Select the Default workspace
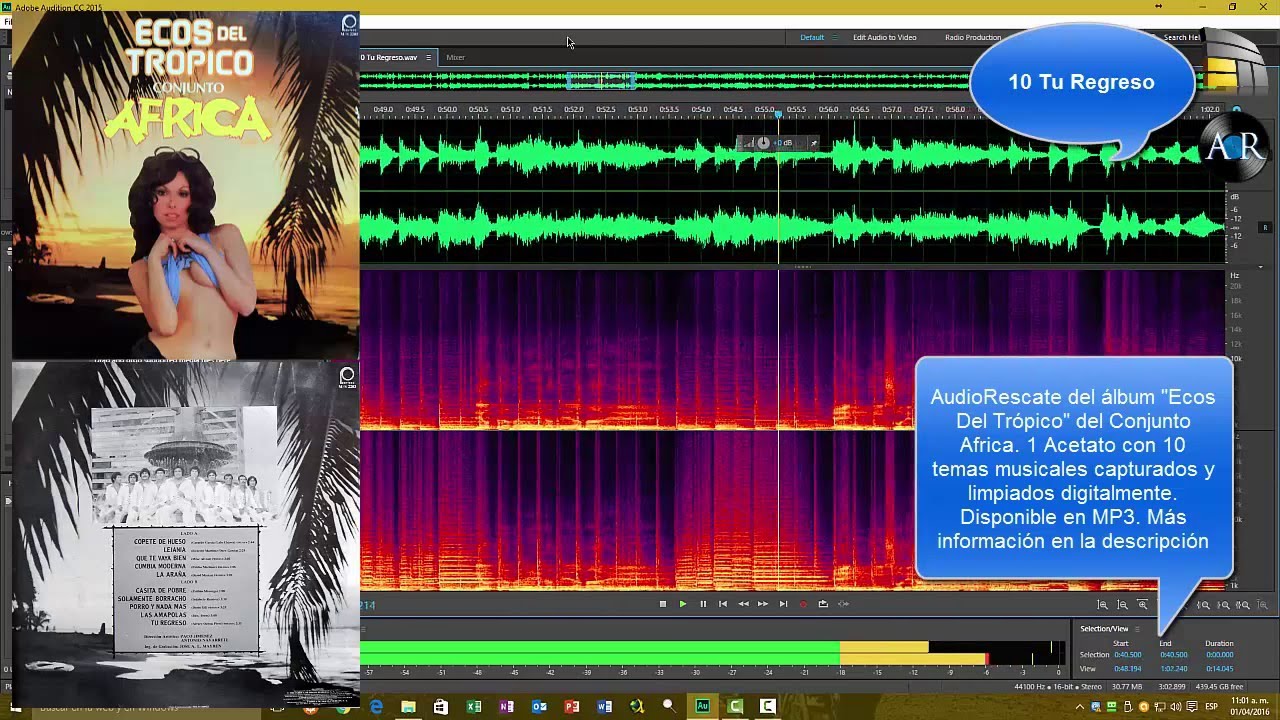1280x720 pixels. point(812,38)
